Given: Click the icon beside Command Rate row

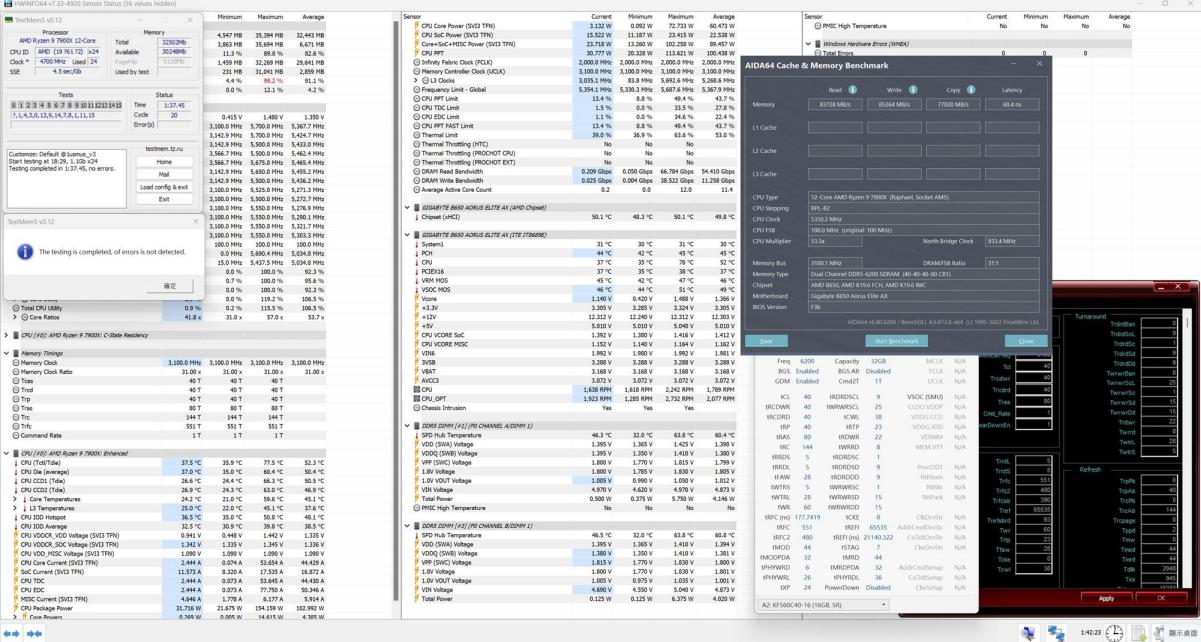Looking at the screenshot, I should click(15, 435).
